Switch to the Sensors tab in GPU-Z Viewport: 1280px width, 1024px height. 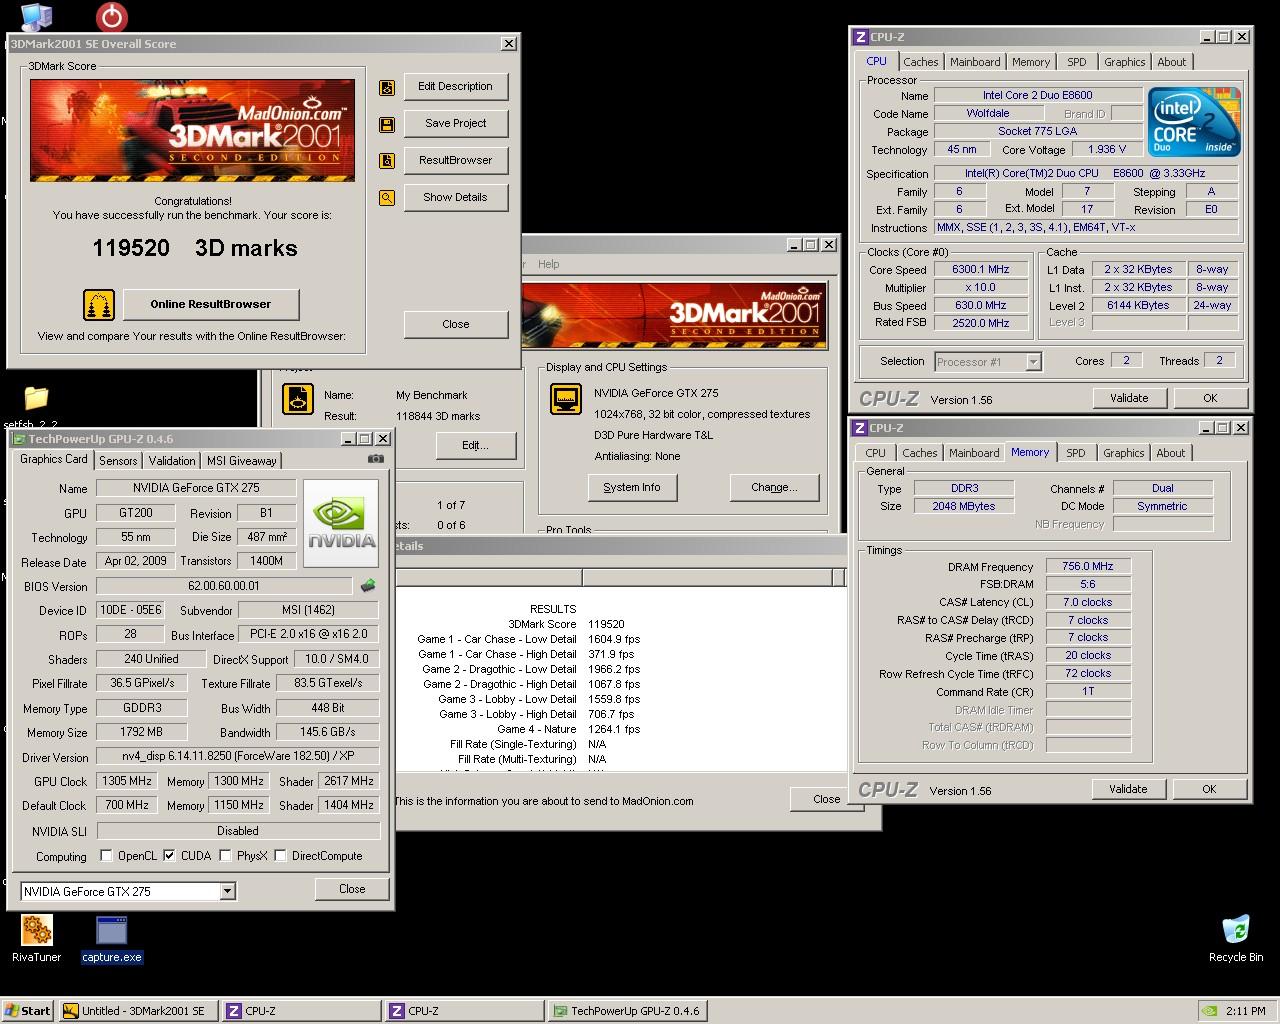tap(118, 461)
